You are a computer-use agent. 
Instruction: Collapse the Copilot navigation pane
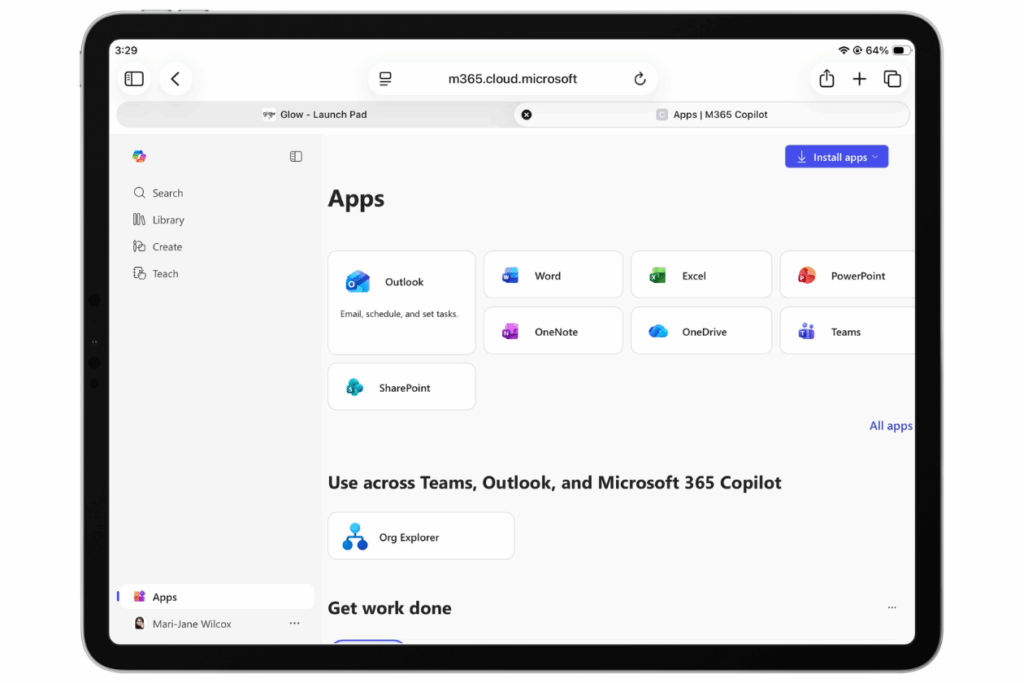tap(296, 156)
